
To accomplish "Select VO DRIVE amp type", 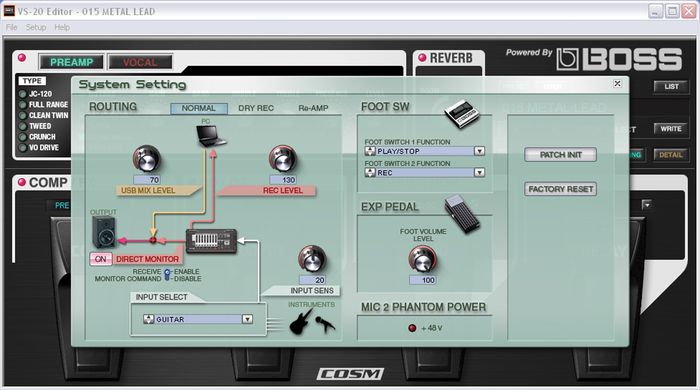I will click(39, 148).
